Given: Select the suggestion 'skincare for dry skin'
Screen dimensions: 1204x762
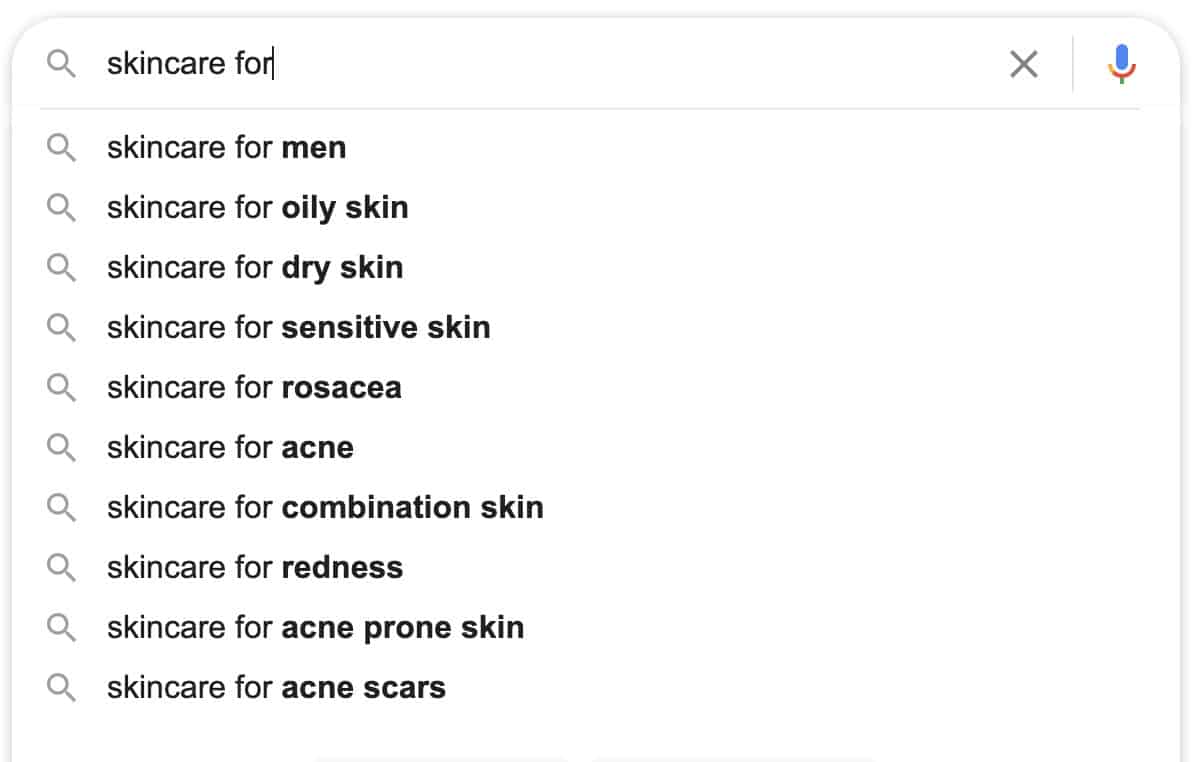Looking at the screenshot, I should [x=253, y=267].
